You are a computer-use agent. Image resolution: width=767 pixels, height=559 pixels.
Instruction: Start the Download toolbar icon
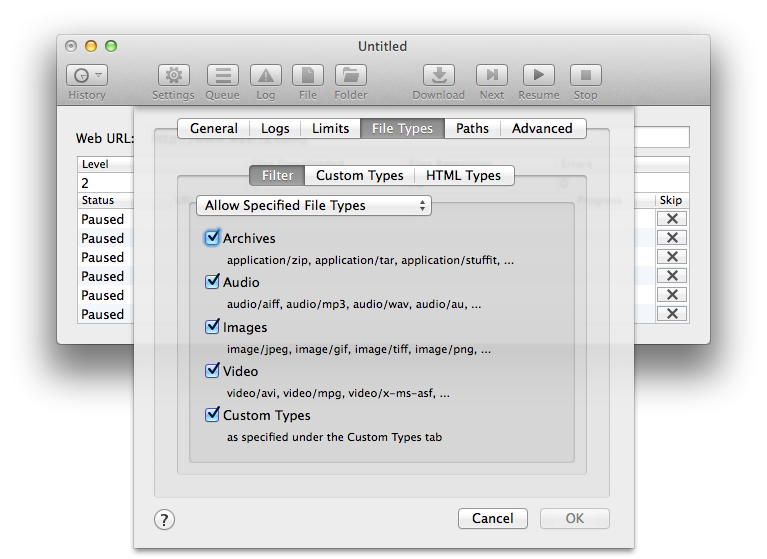(439, 75)
